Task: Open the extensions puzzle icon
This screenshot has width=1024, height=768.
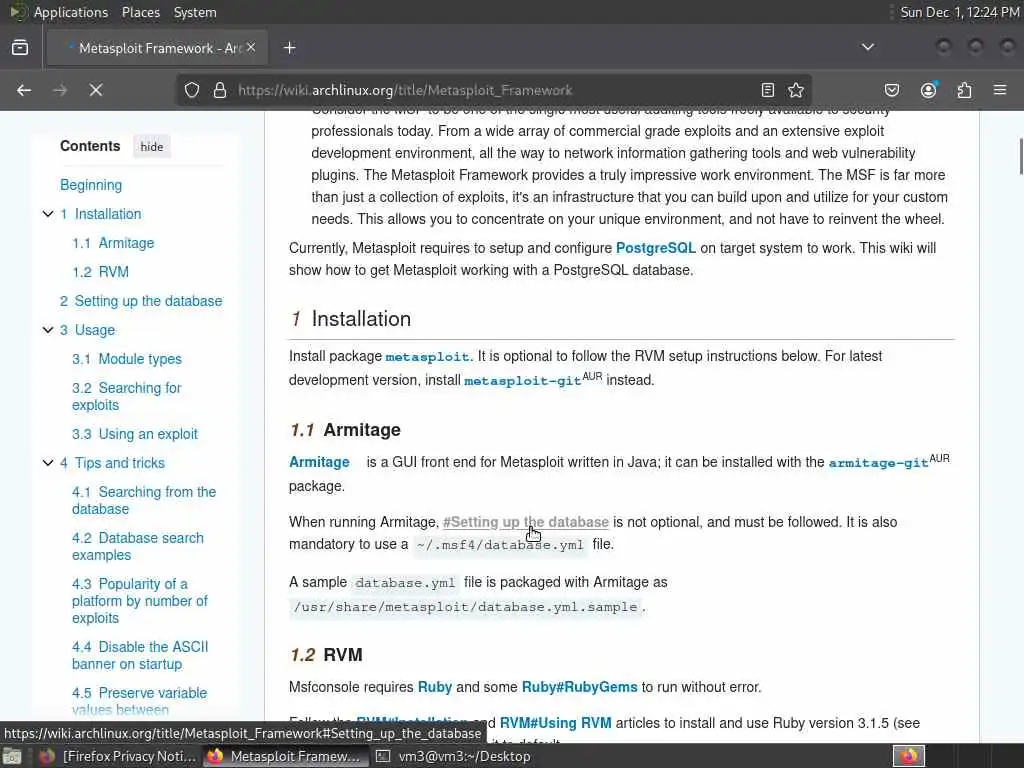Action: 965,90
